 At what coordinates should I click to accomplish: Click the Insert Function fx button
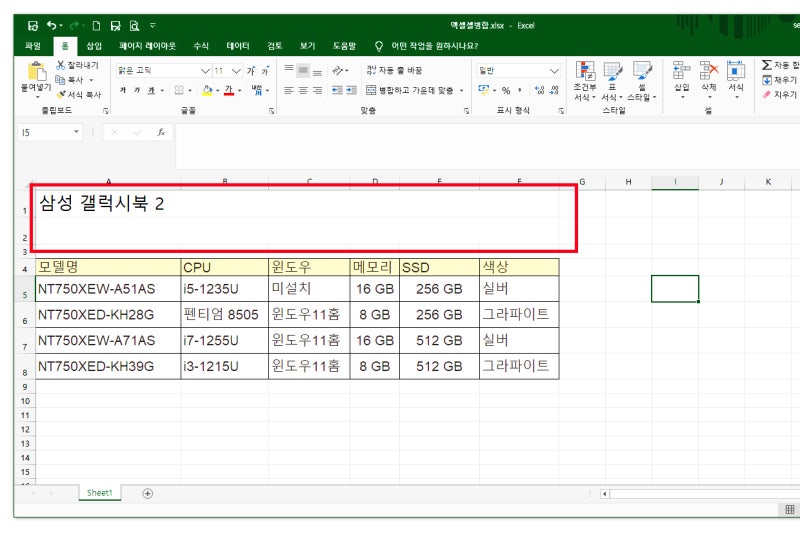point(161,133)
